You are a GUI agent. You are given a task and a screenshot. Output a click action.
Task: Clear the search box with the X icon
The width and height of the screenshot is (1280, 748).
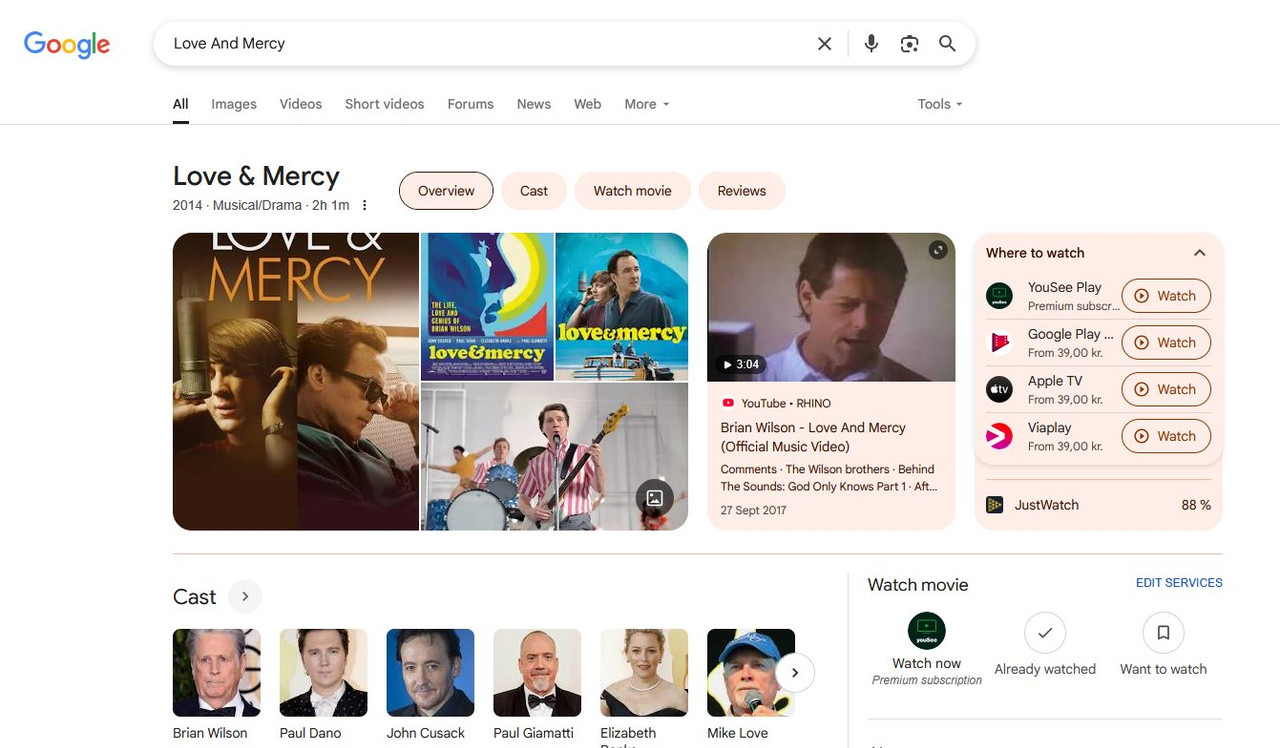click(x=824, y=44)
